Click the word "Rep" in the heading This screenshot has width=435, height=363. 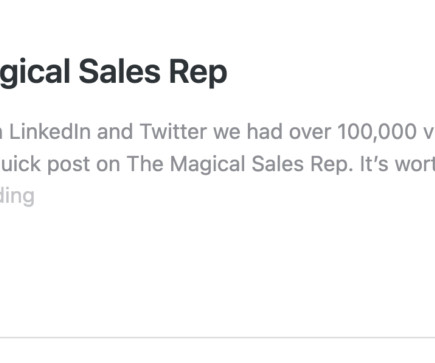(x=198, y=73)
